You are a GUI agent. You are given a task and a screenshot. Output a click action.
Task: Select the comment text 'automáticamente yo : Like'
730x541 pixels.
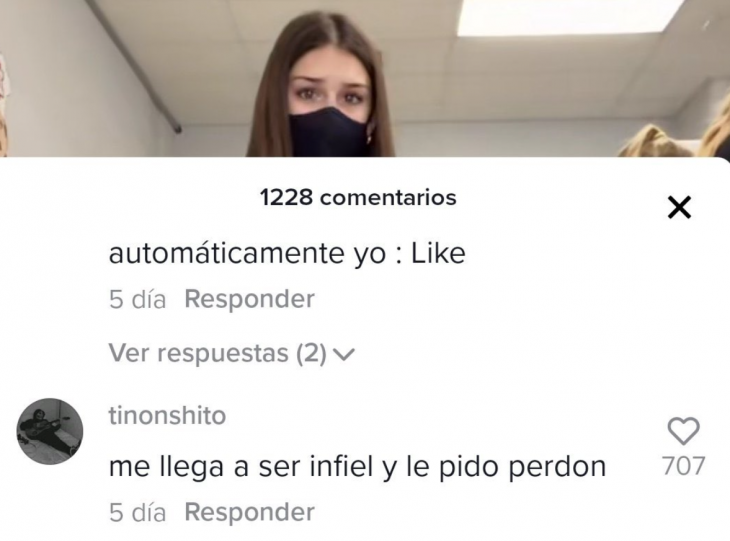click(x=287, y=254)
